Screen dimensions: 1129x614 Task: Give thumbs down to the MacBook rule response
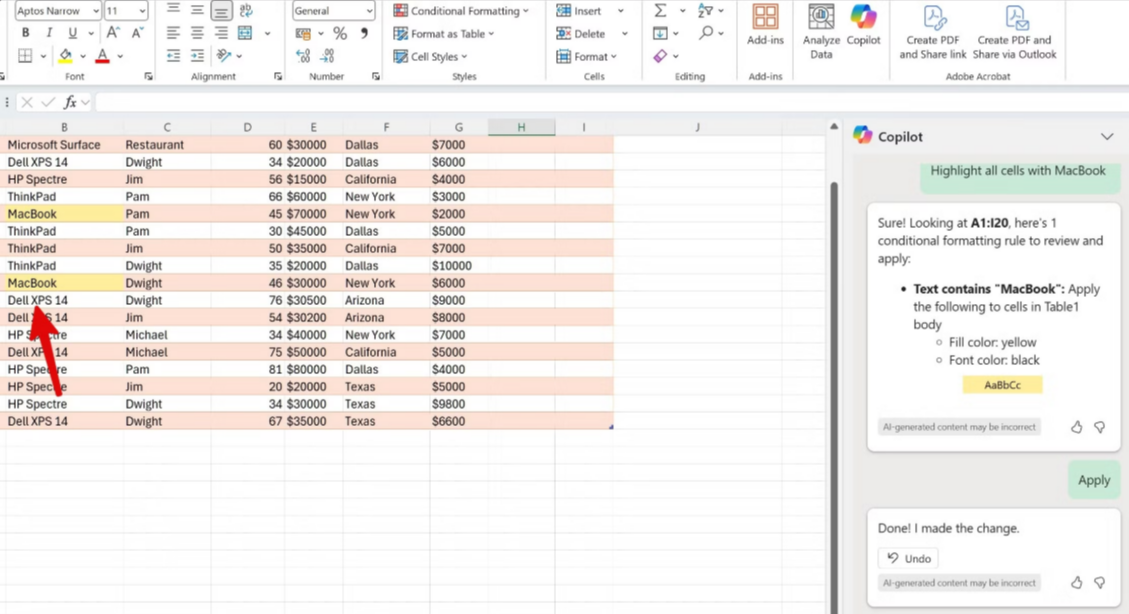[1099, 427]
